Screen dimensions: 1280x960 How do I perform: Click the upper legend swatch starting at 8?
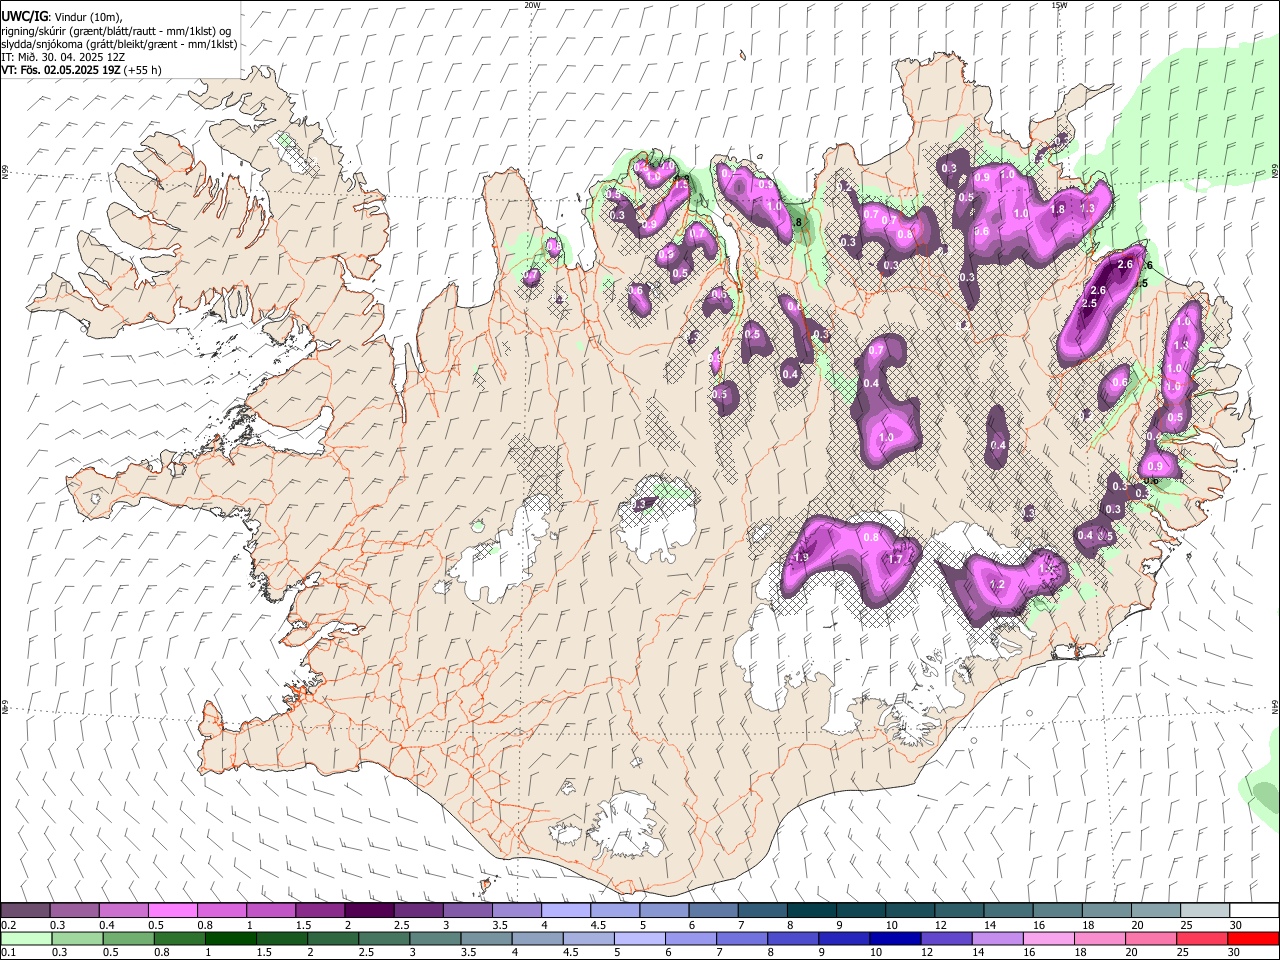[812, 910]
